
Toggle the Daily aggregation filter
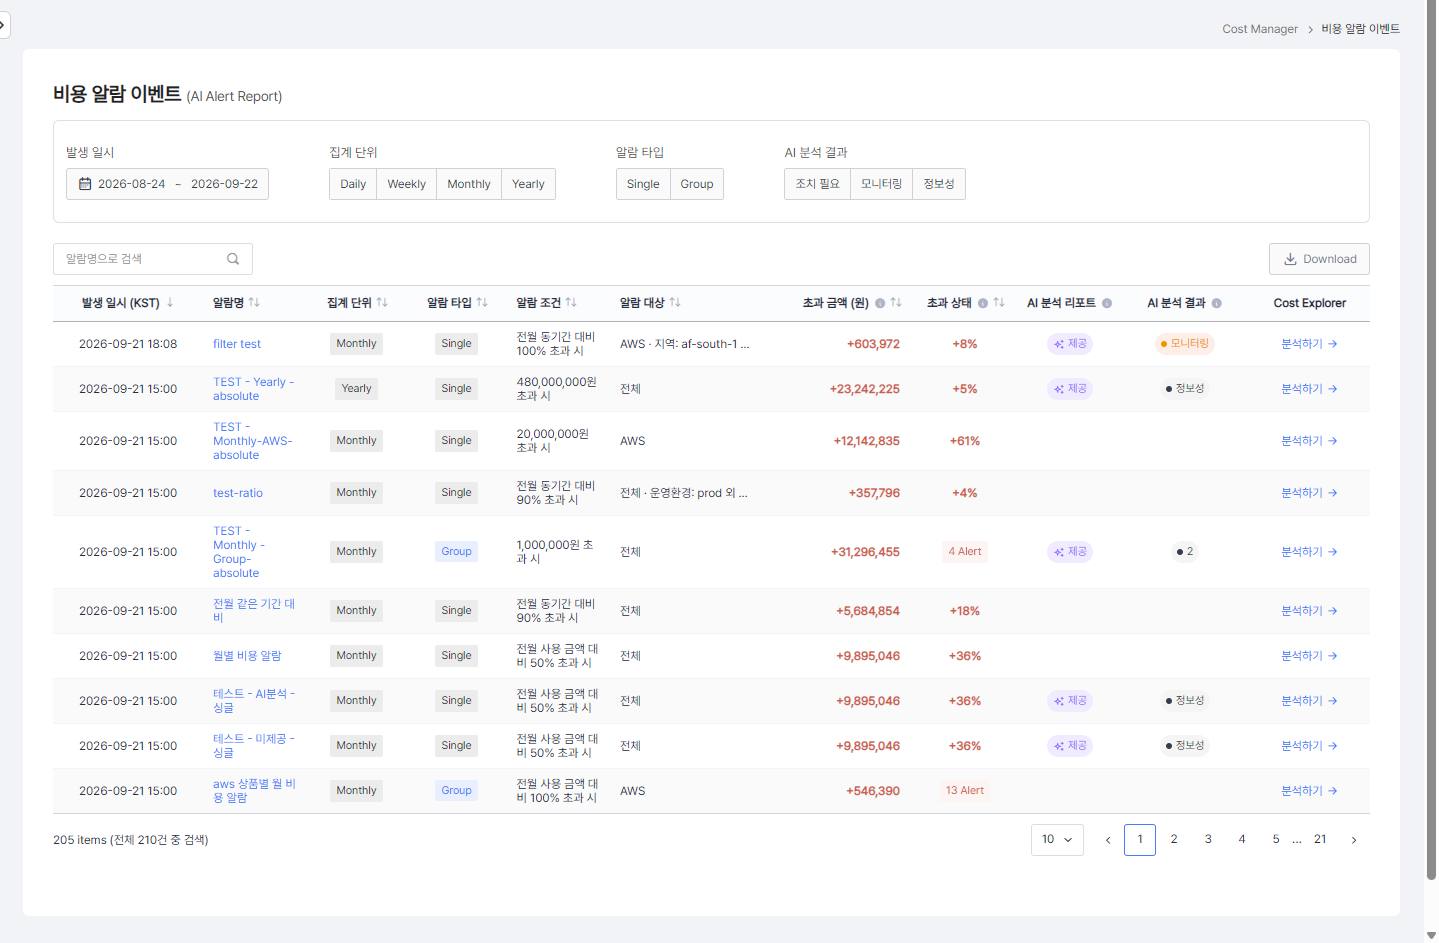[x=353, y=184]
